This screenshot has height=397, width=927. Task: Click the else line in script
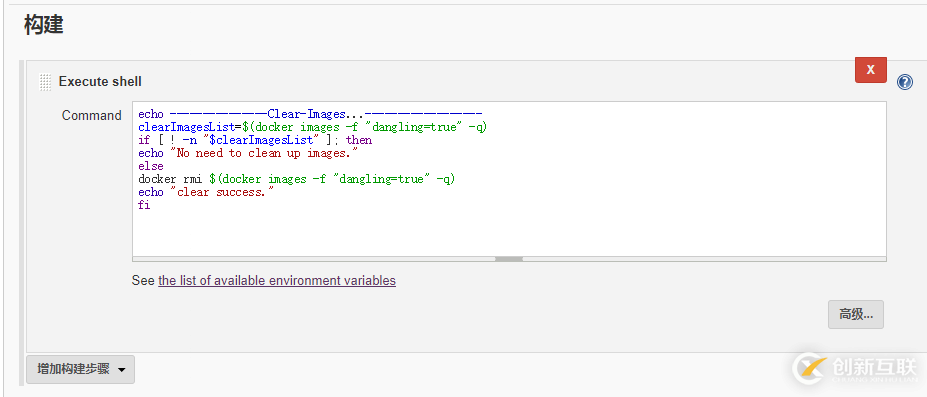pos(151,166)
